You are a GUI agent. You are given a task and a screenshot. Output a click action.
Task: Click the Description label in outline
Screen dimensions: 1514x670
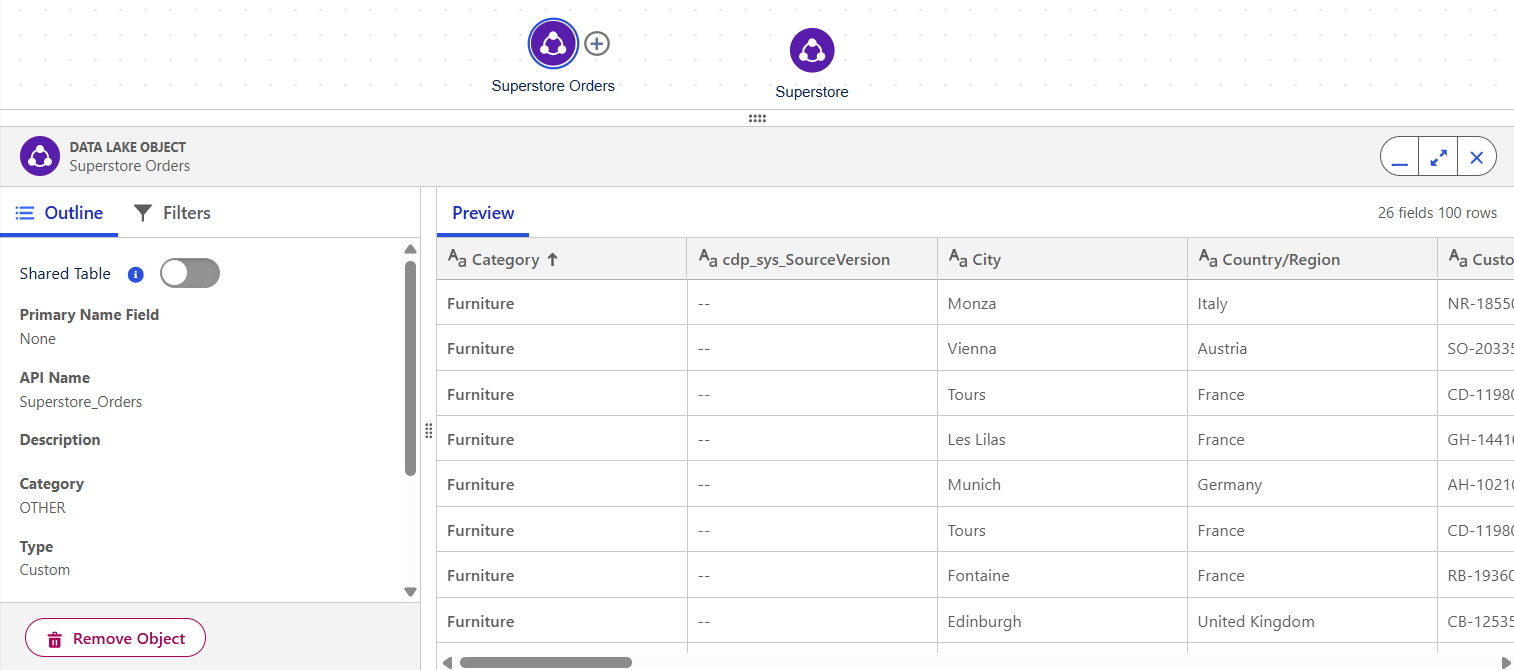pos(60,440)
